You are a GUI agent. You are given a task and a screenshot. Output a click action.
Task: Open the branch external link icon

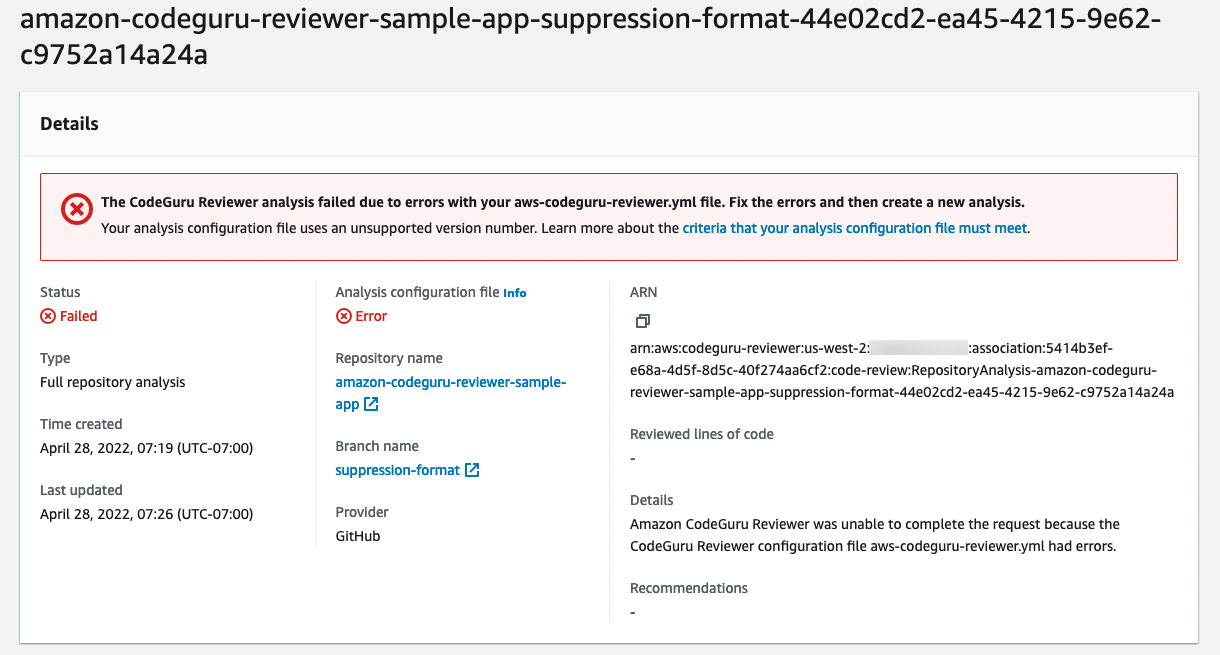[x=472, y=469]
